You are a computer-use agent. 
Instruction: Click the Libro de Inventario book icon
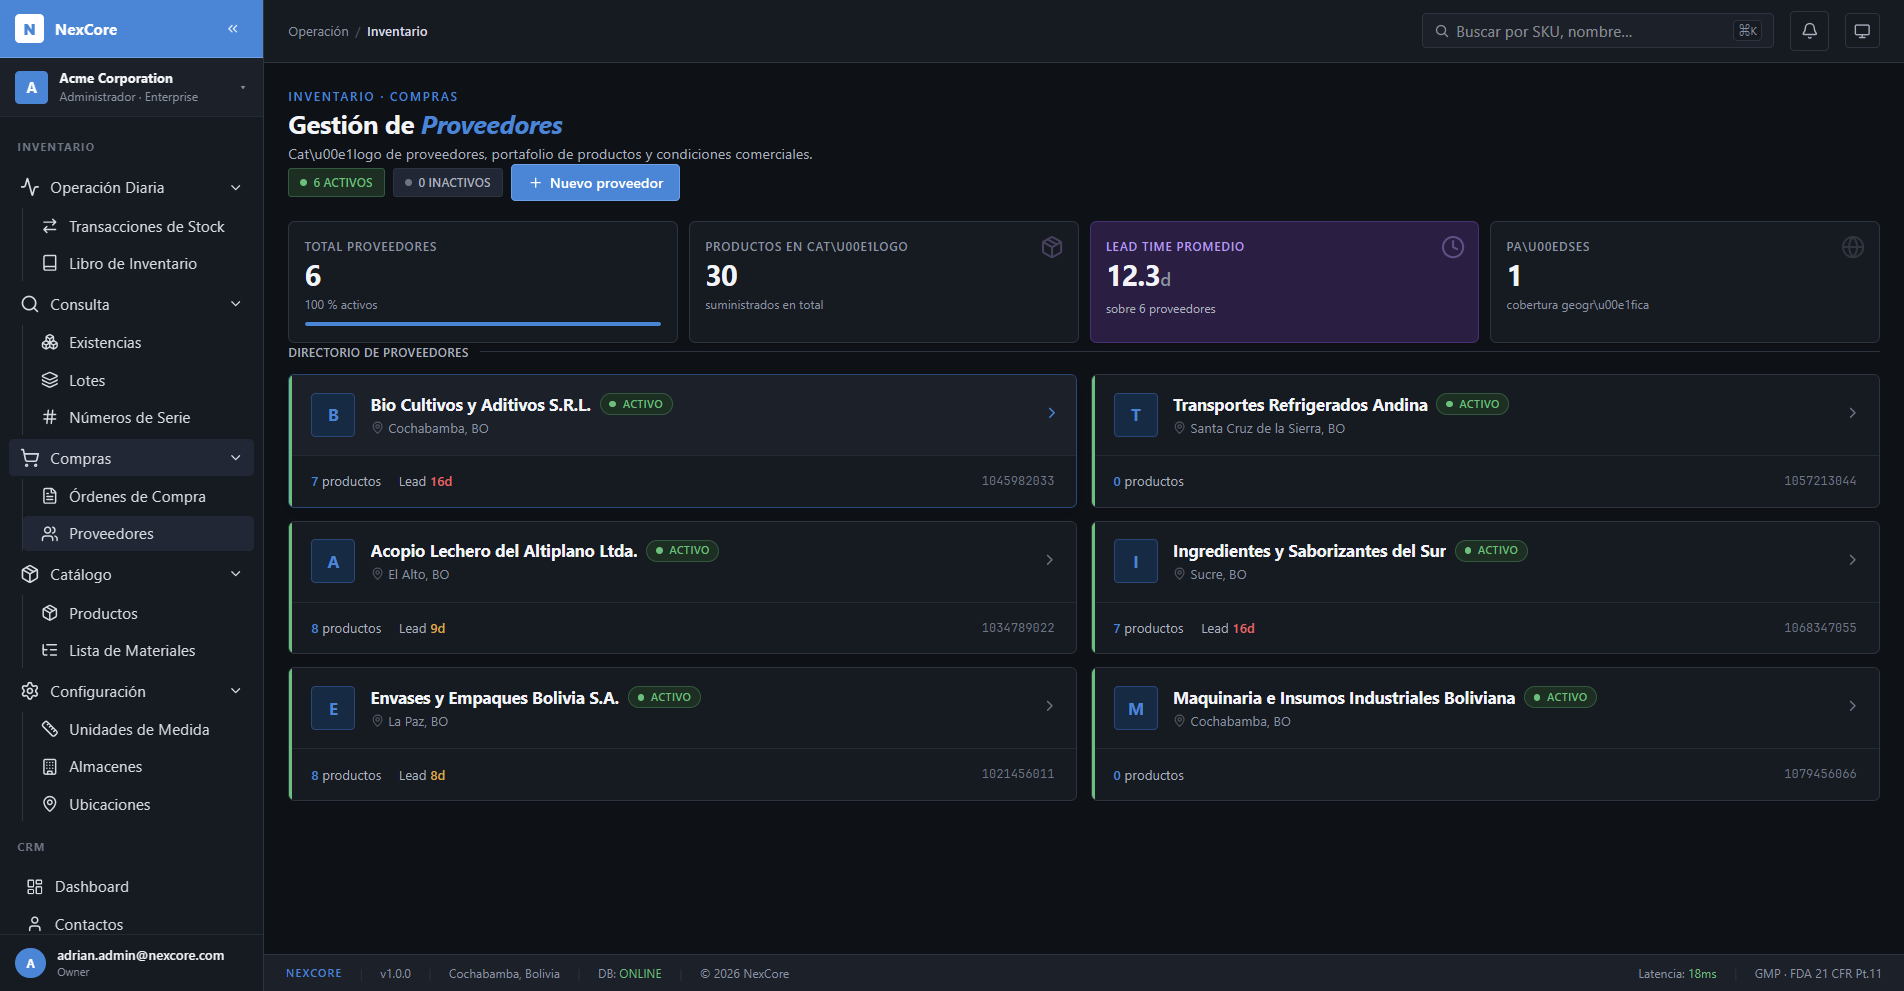coord(50,263)
